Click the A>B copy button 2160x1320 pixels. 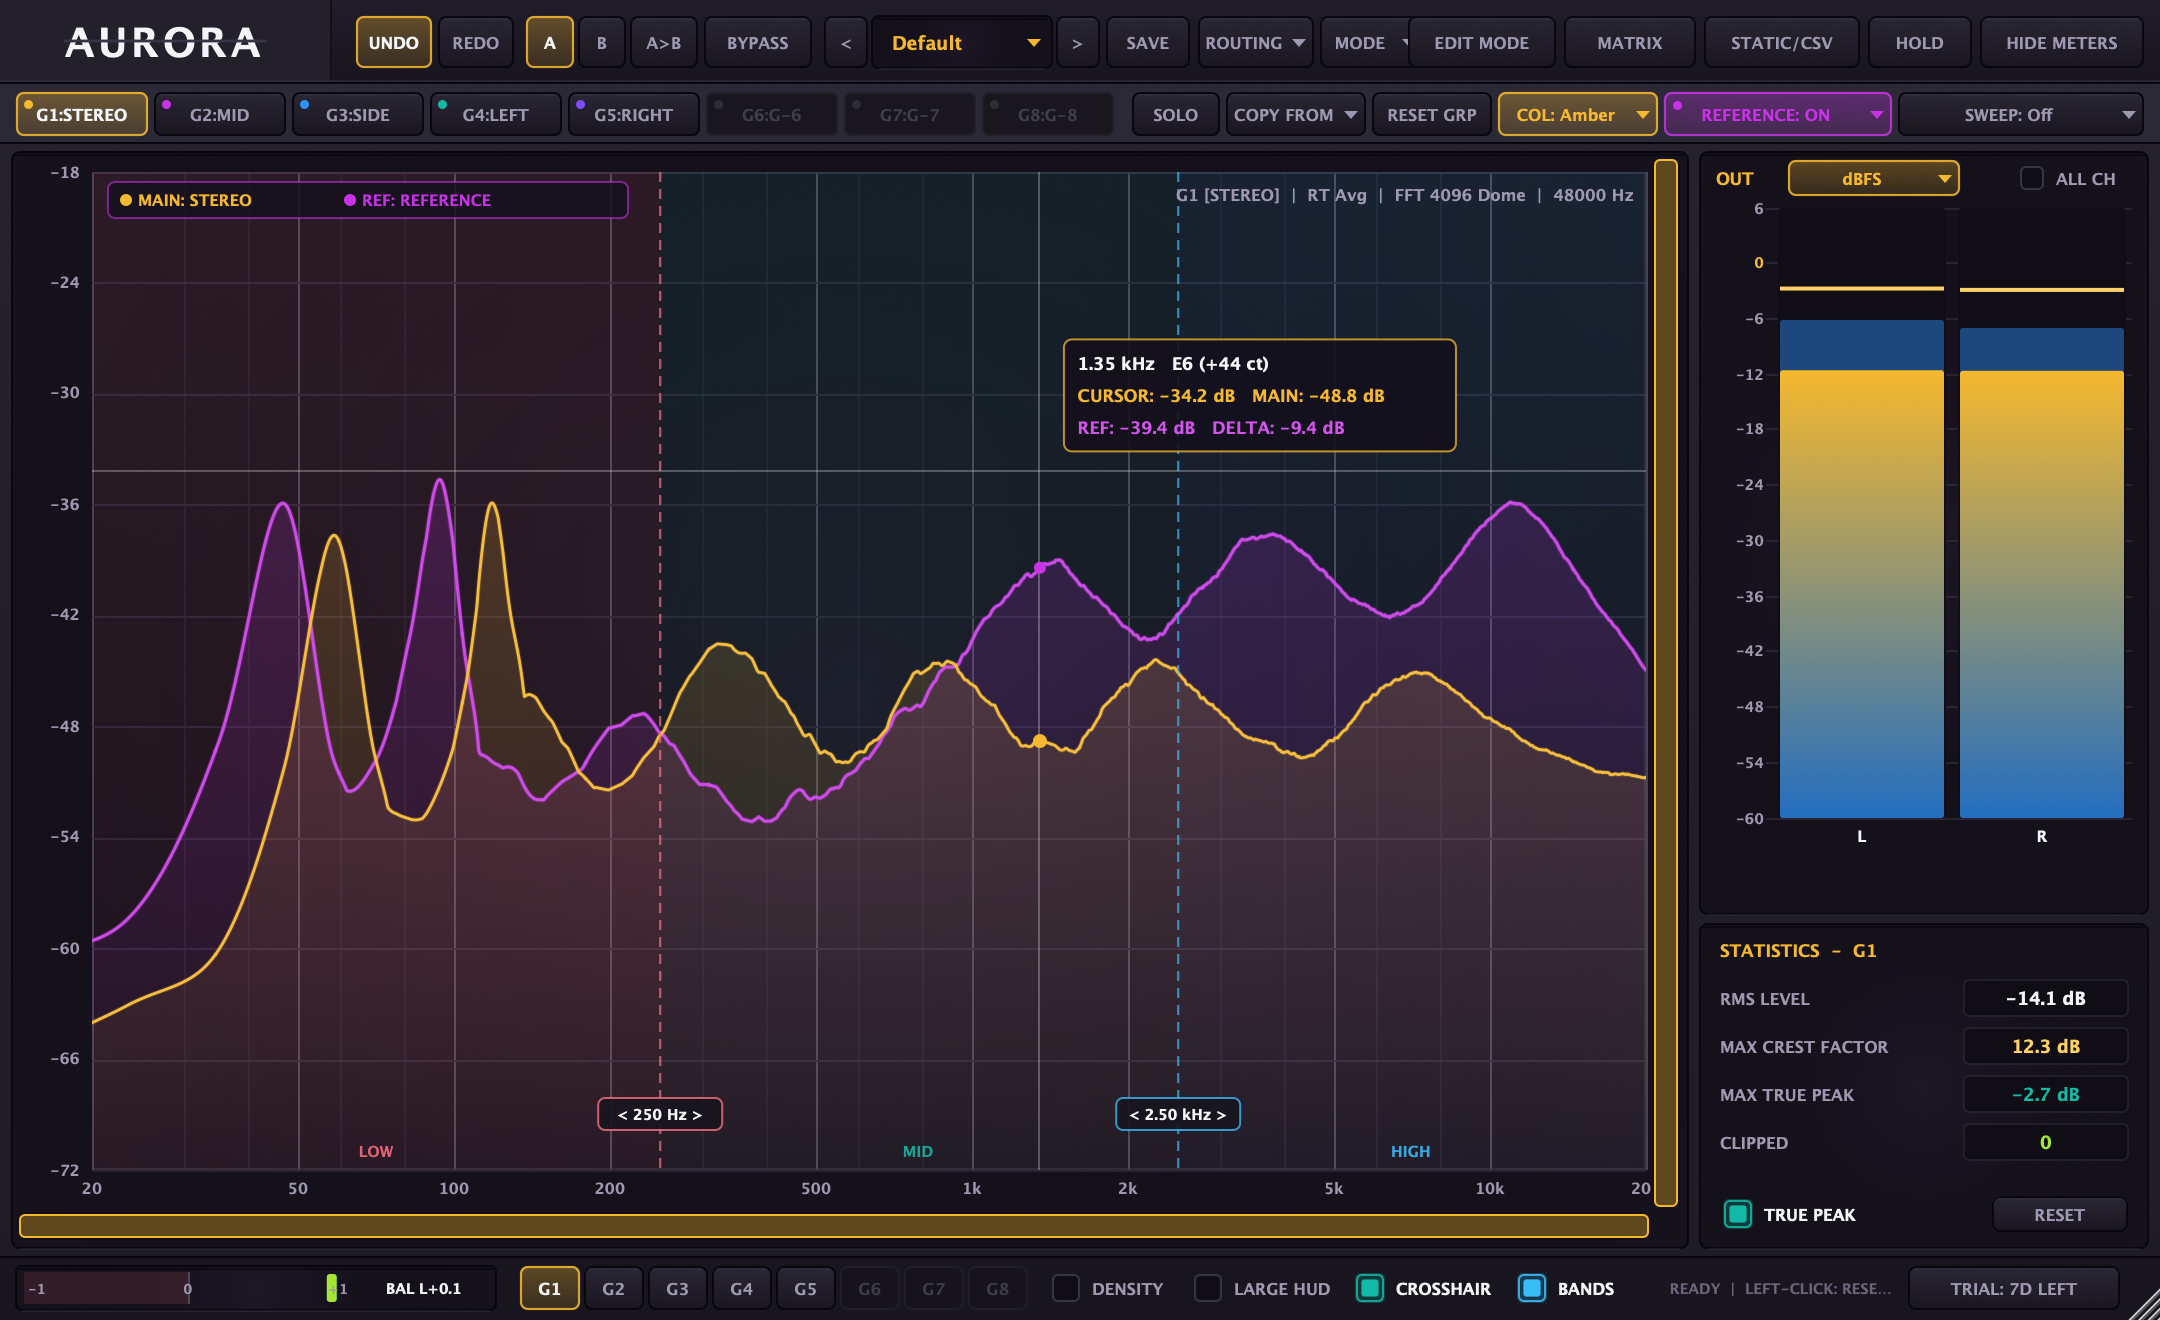pos(663,43)
